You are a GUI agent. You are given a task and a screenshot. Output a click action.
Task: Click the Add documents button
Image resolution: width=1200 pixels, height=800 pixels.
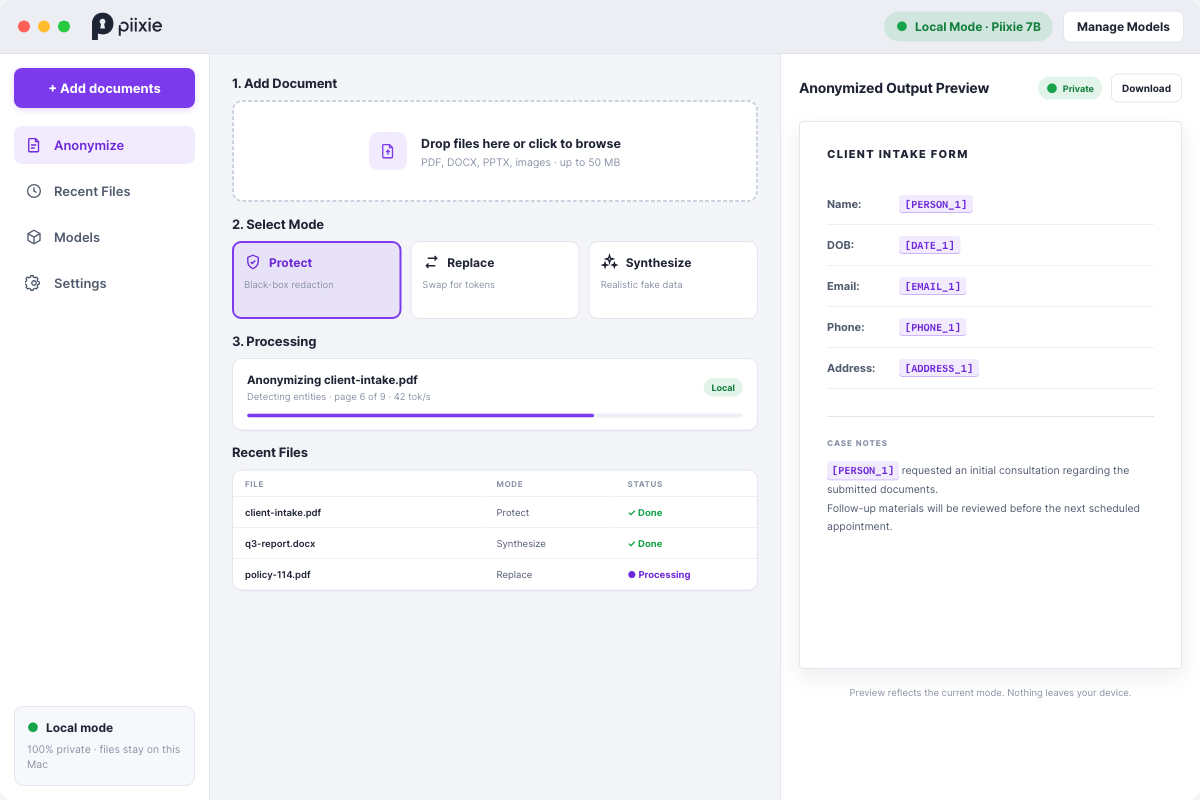pos(104,88)
